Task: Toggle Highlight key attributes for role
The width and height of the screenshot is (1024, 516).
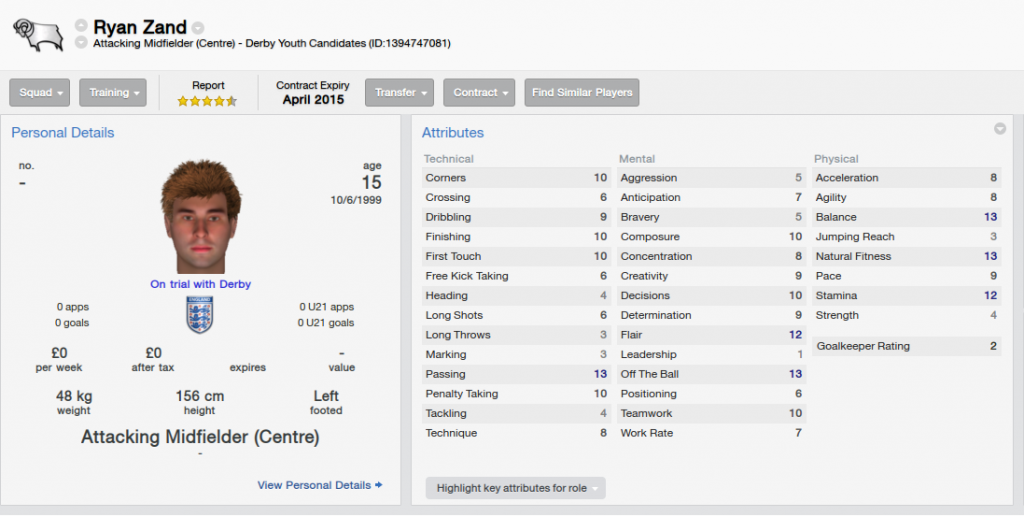Action: (515, 488)
